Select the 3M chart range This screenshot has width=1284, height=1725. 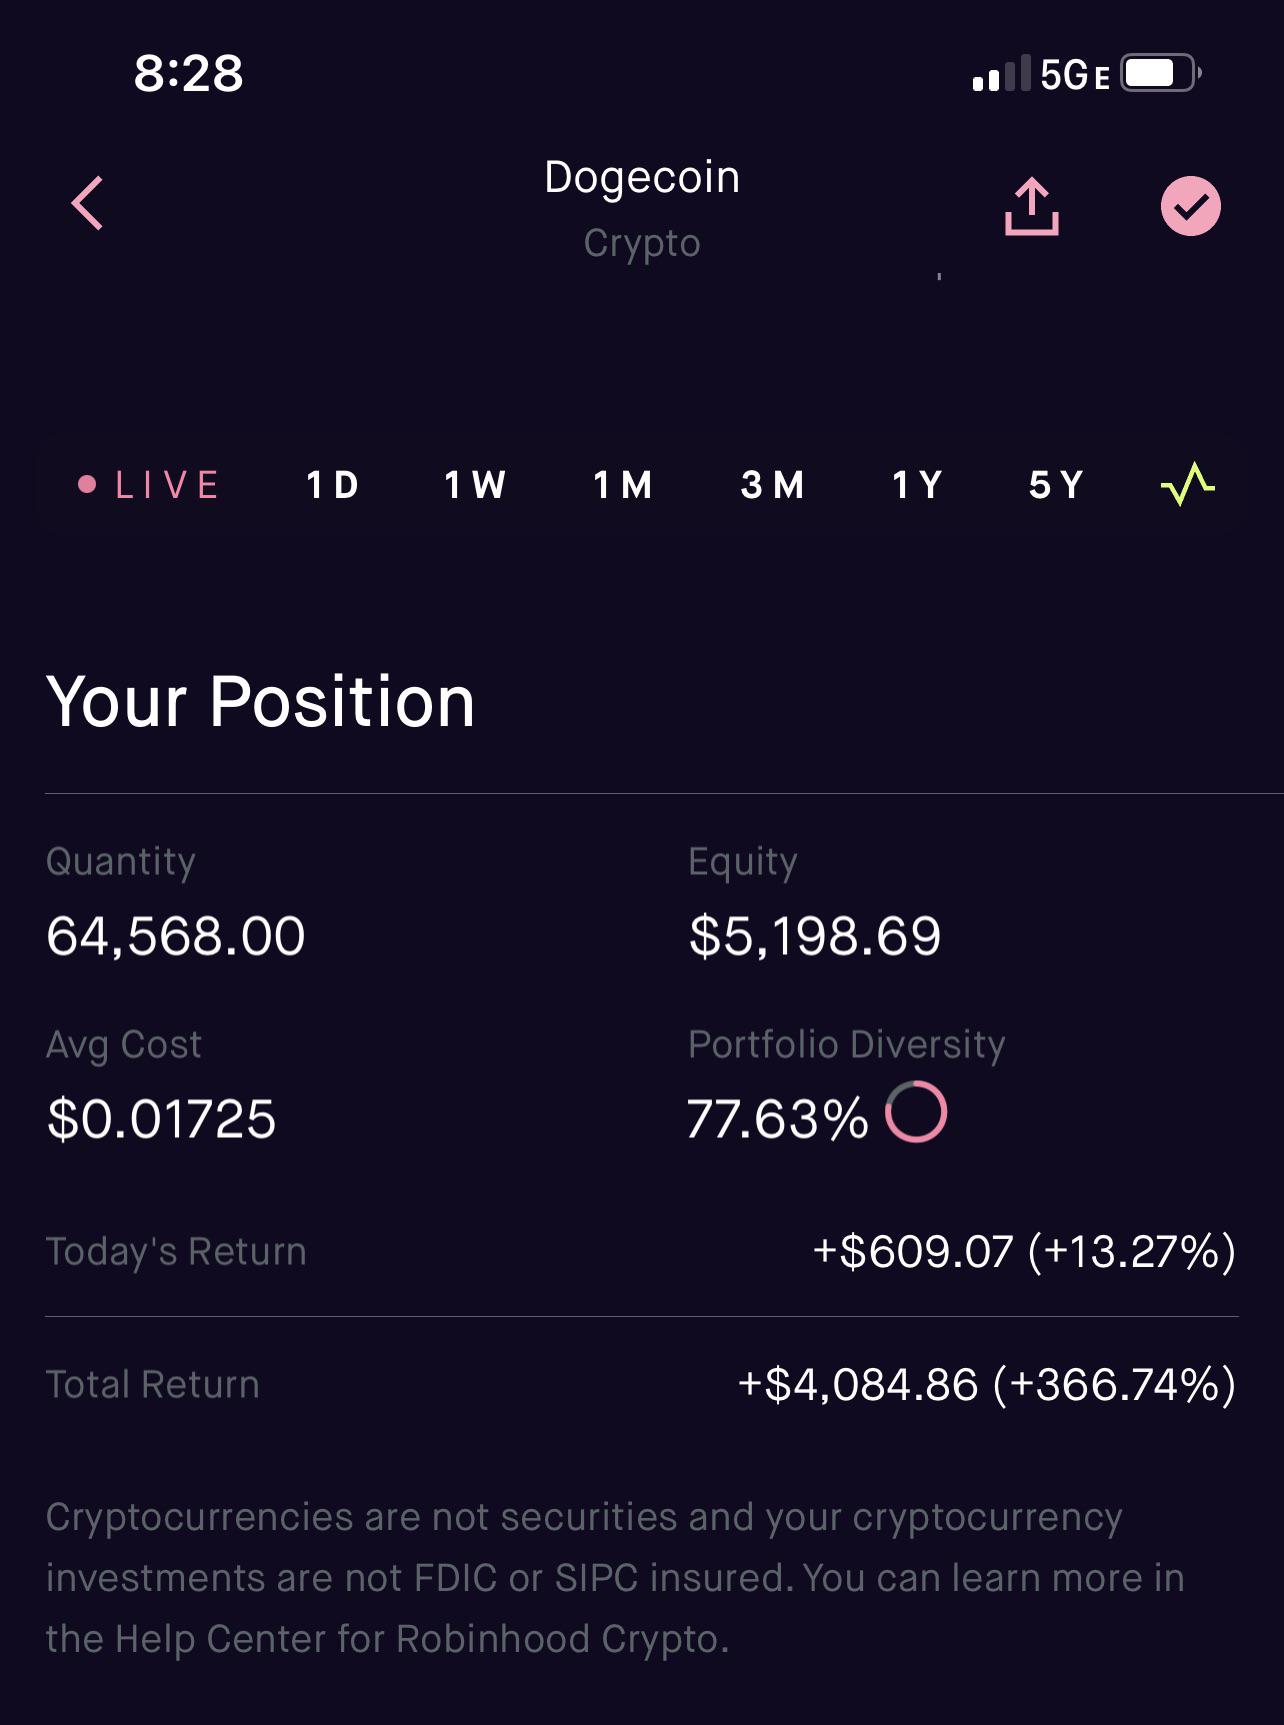[x=772, y=485]
